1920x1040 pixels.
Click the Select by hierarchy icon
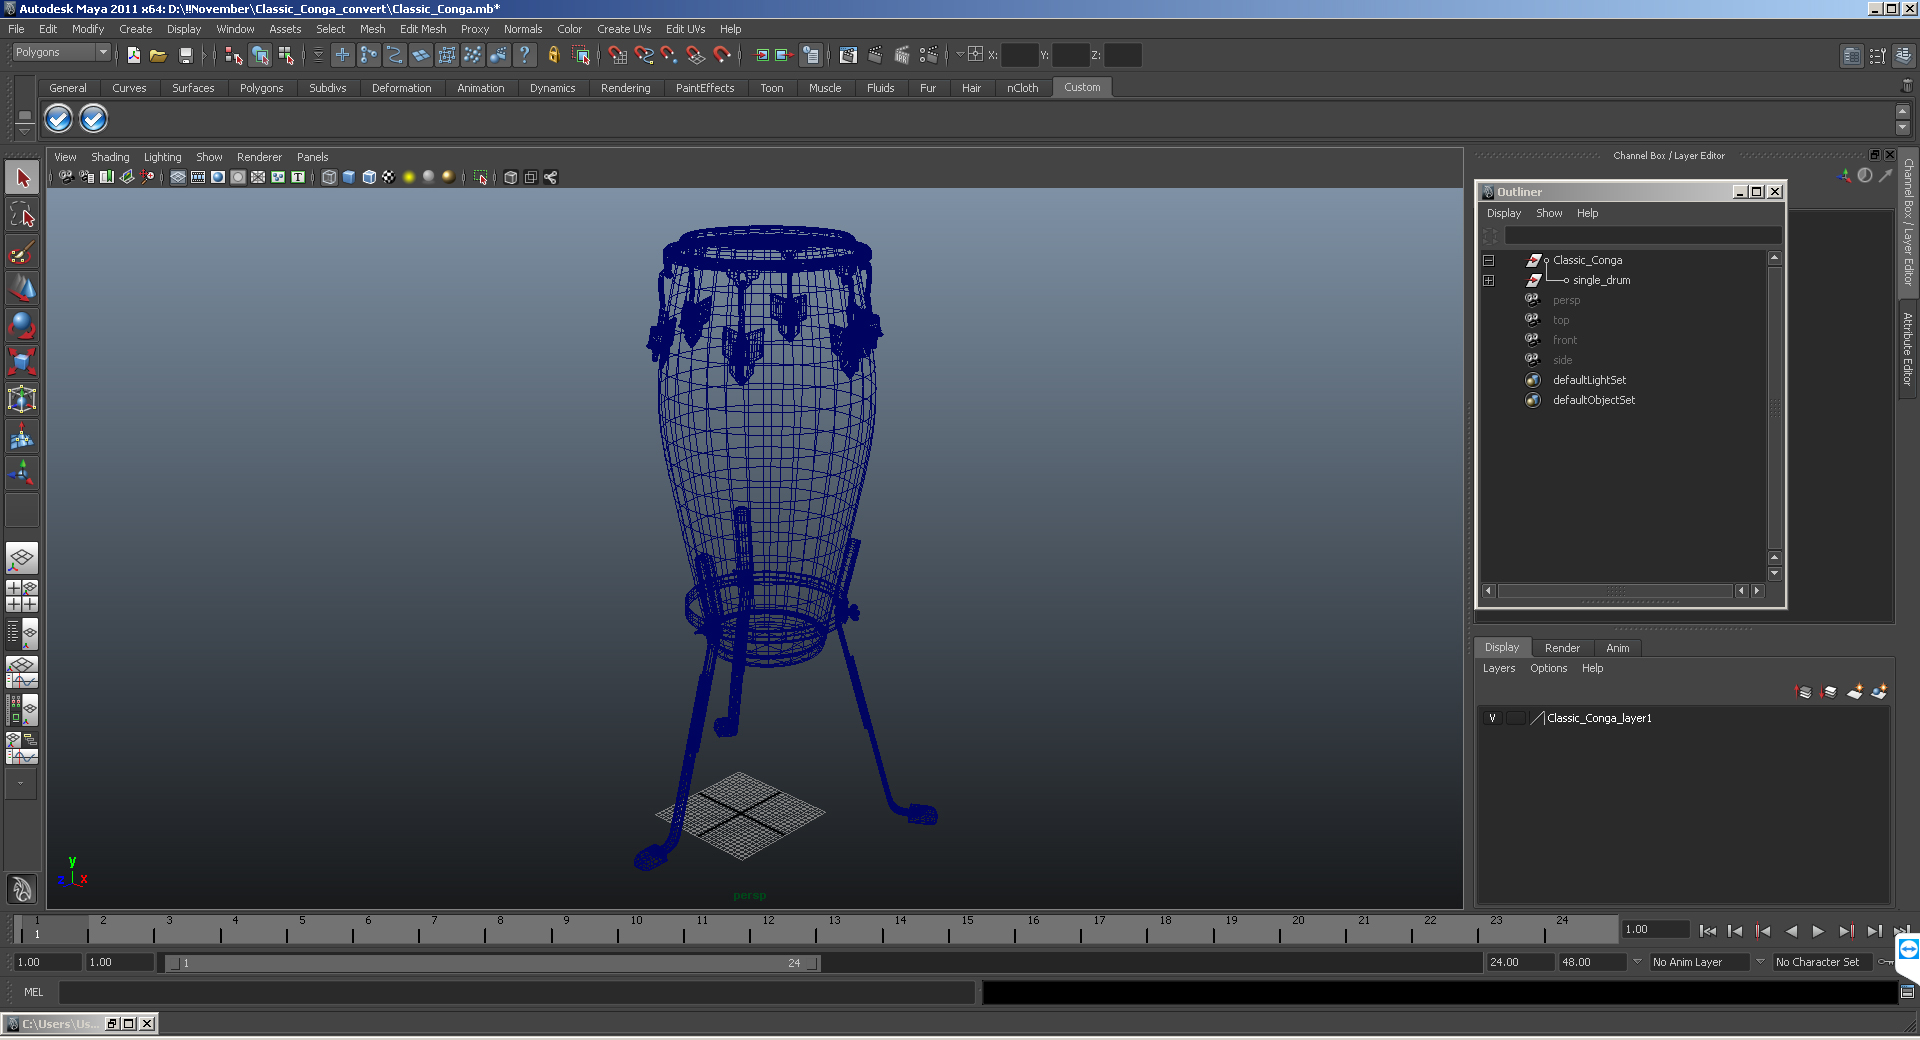click(234, 55)
